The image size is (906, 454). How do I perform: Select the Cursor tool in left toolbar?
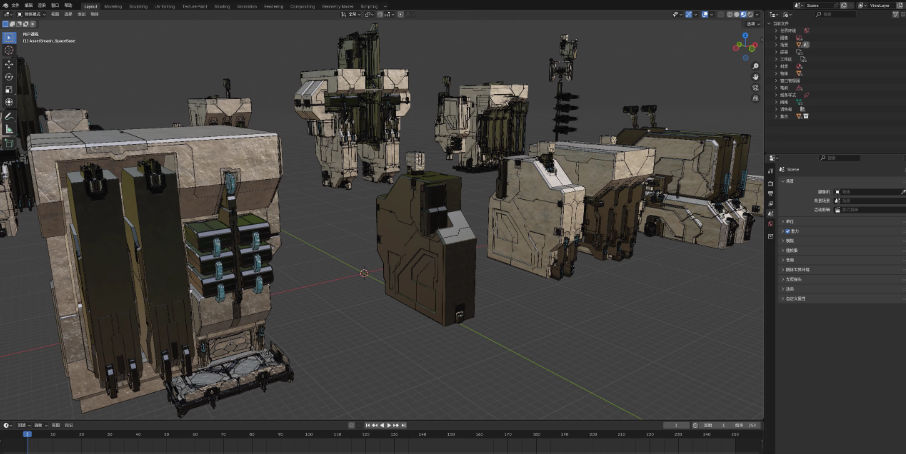pyautogui.click(x=9, y=50)
